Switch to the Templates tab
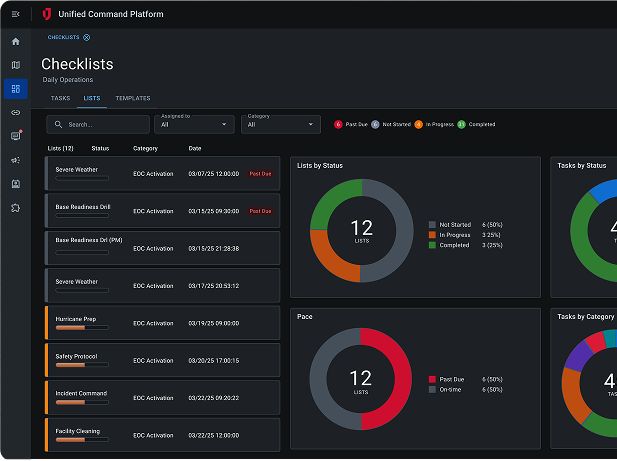The image size is (617, 461). click(x=133, y=98)
